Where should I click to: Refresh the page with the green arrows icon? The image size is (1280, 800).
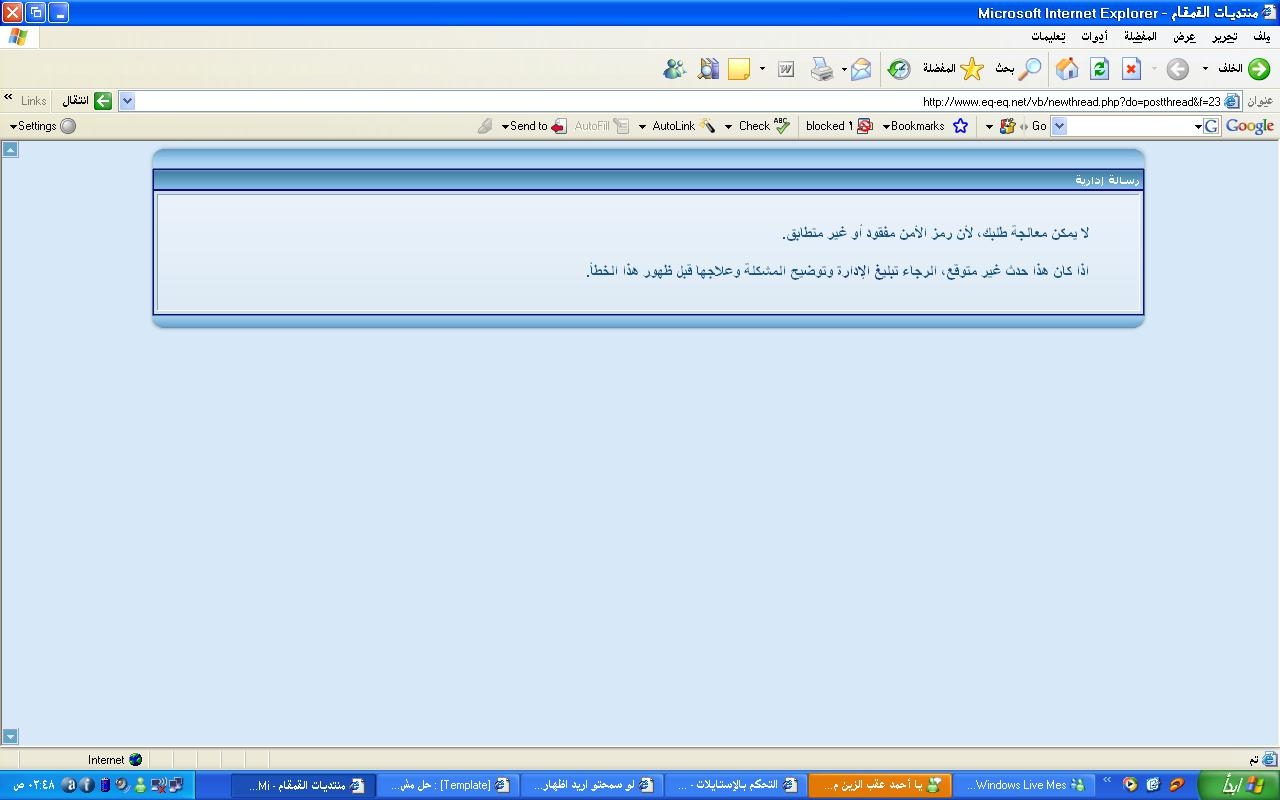(1099, 69)
